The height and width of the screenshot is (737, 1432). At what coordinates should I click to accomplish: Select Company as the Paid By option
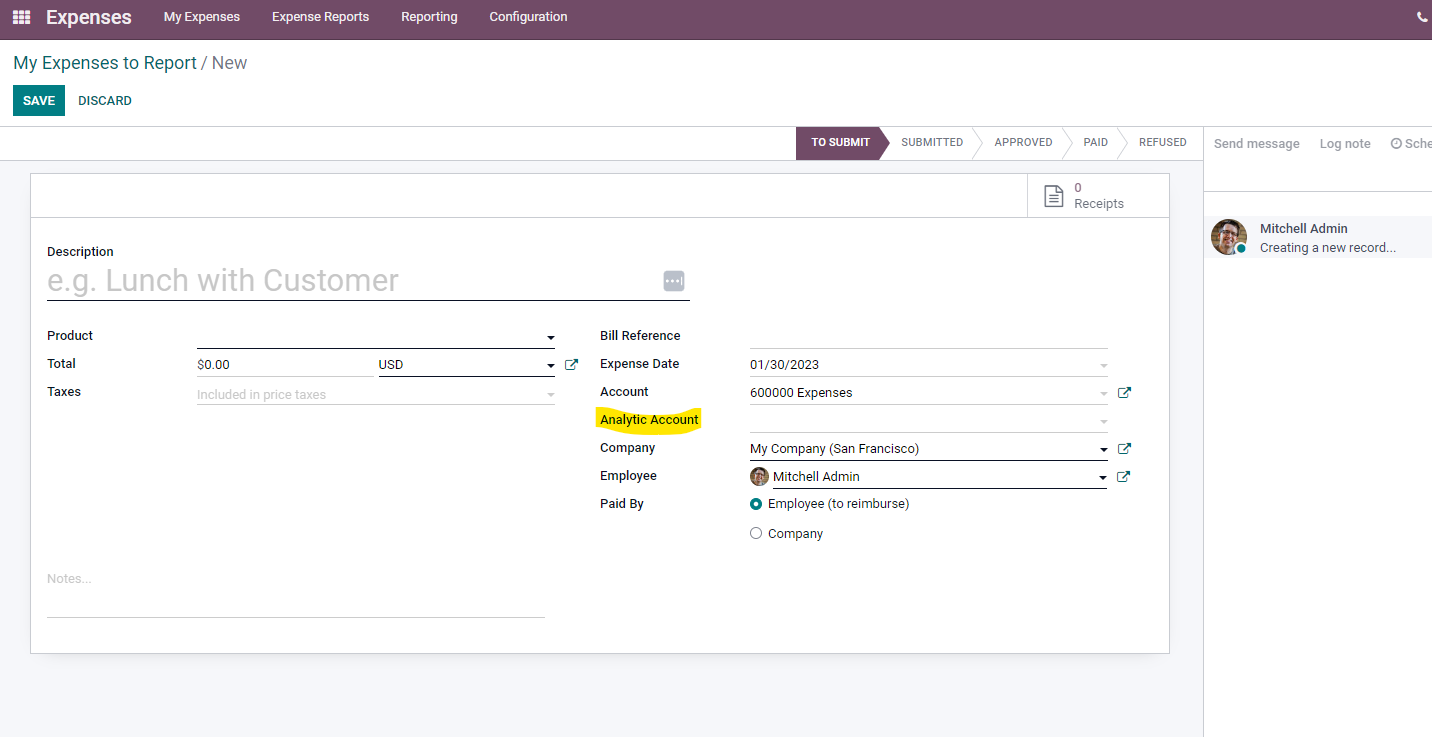pos(756,533)
